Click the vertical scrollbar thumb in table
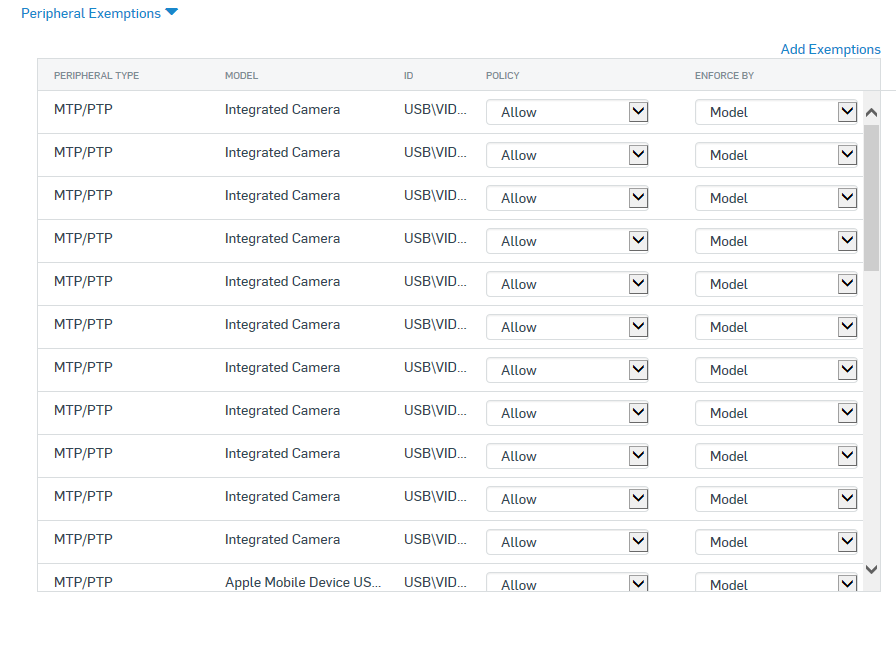 click(871, 198)
